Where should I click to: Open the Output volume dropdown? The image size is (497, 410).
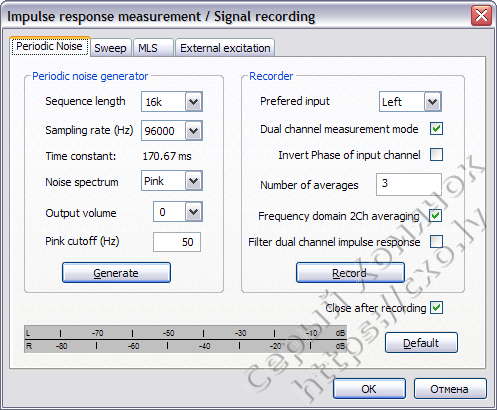click(194, 212)
